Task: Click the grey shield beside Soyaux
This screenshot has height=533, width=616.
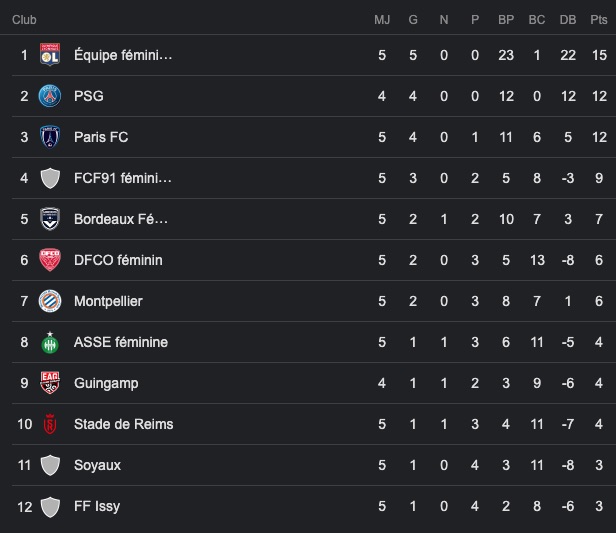Action: tap(50, 465)
